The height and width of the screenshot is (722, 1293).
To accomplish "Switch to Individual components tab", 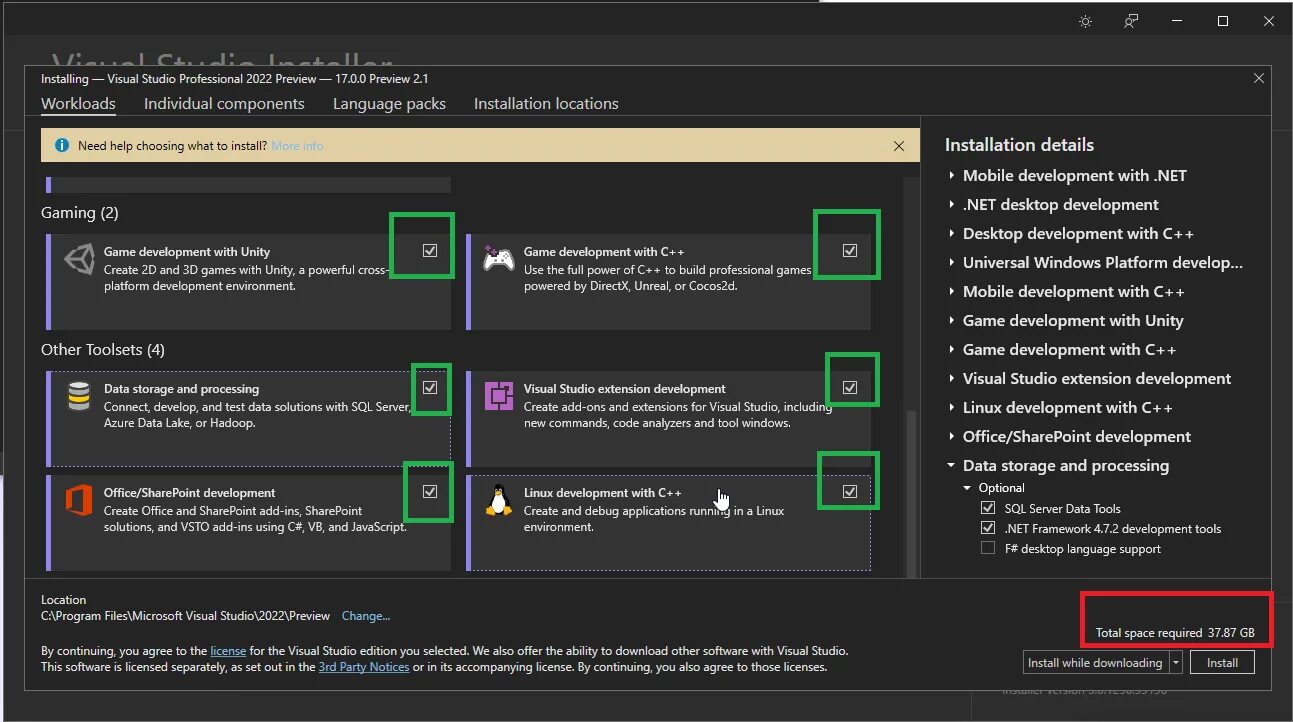I will 224,104.
